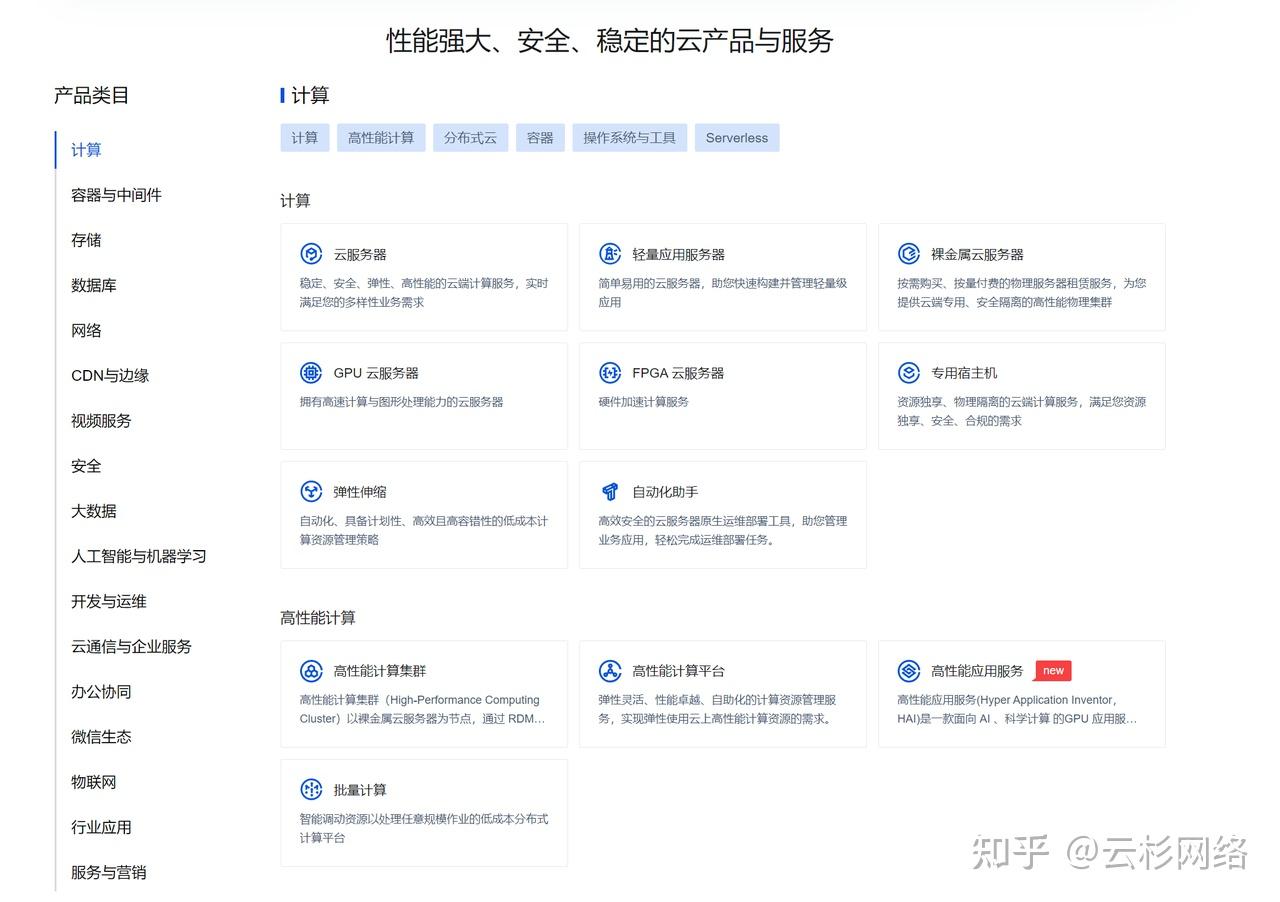This screenshot has width=1280, height=902.
Task: Select the 批量计算 icon
Action: tap(311, 788)
